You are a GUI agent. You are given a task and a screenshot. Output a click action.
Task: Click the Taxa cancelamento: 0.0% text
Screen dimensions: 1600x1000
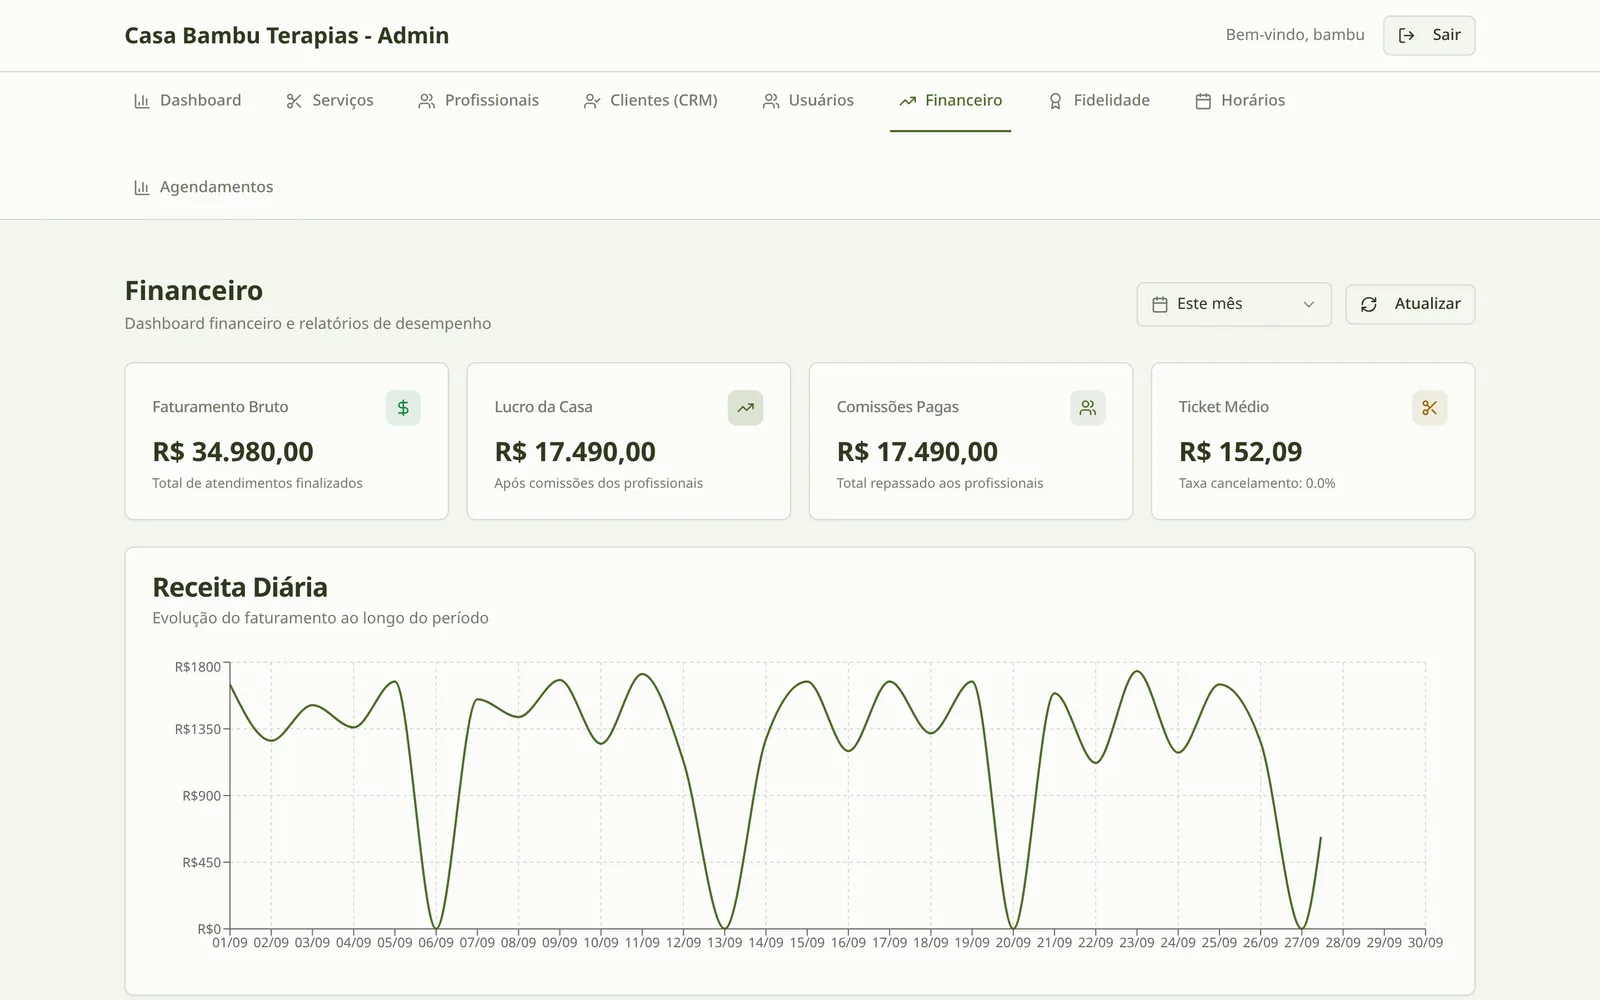pos(1257,483)
